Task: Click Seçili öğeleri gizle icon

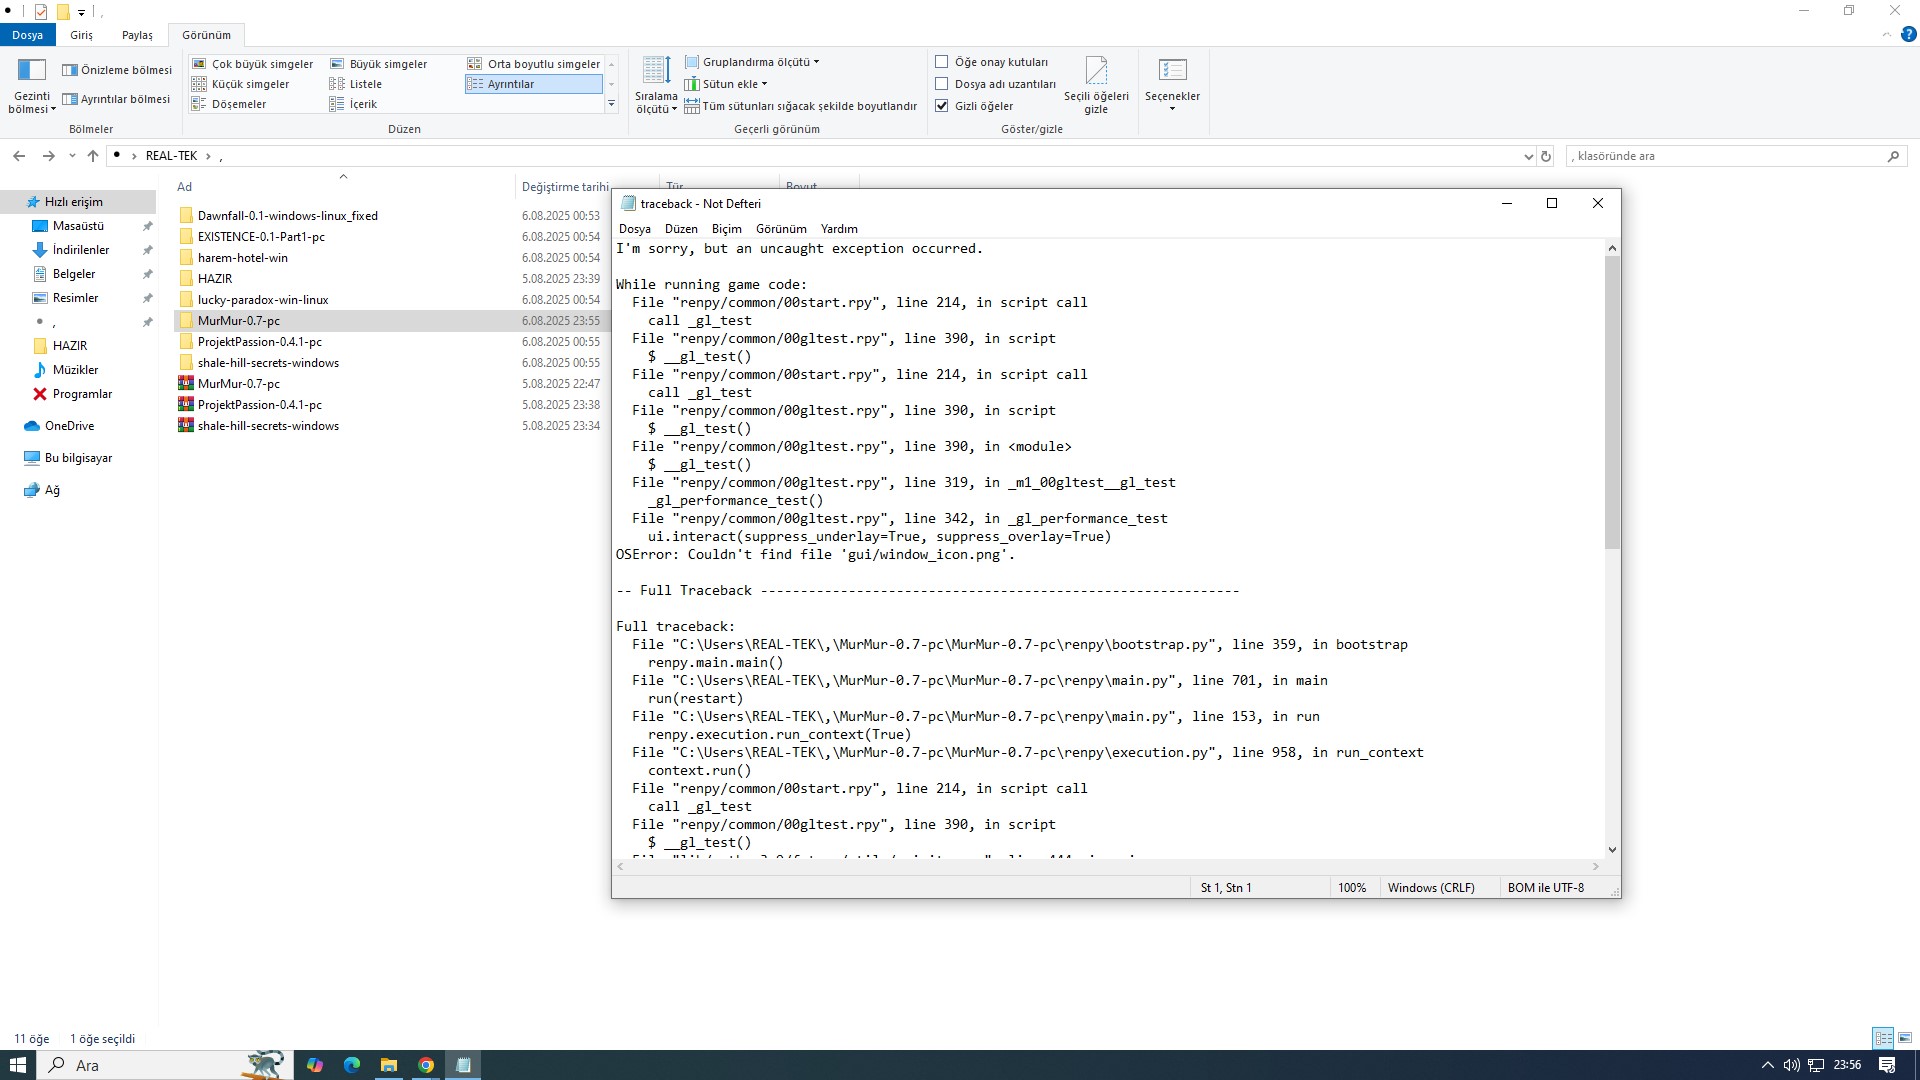Action: pos(1096,86)
